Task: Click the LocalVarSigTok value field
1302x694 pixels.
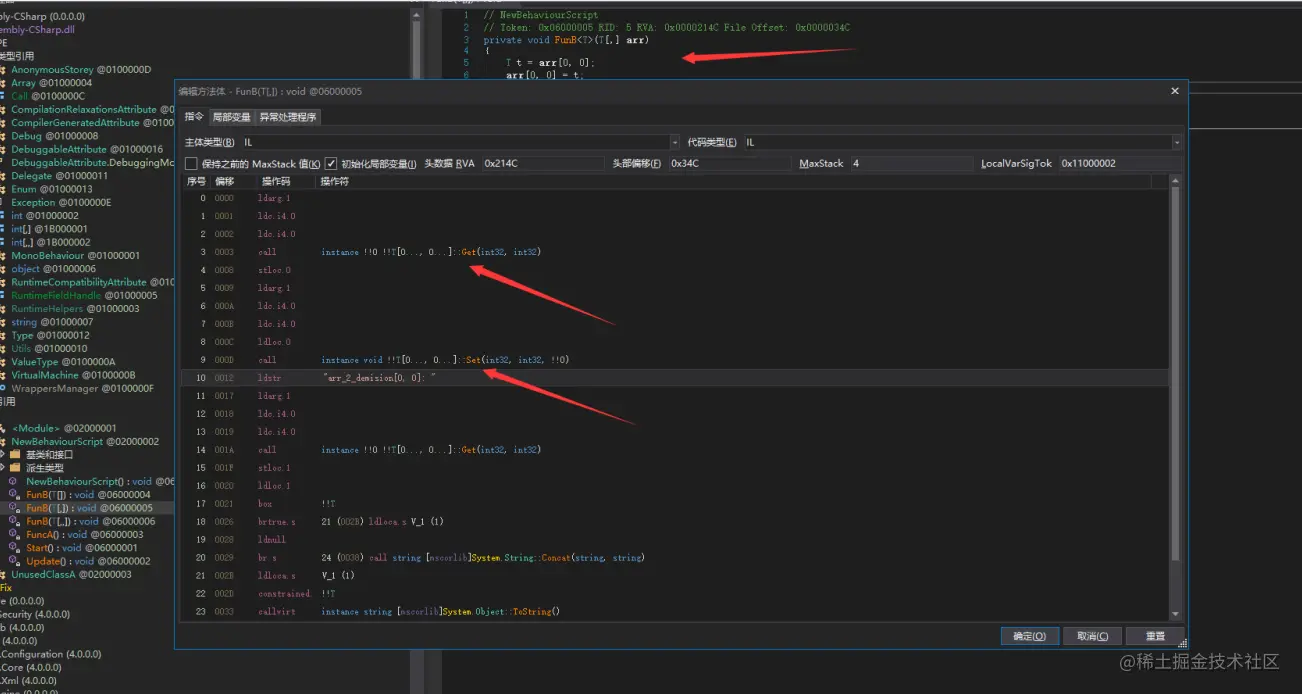Action: tap(1120, 163)
